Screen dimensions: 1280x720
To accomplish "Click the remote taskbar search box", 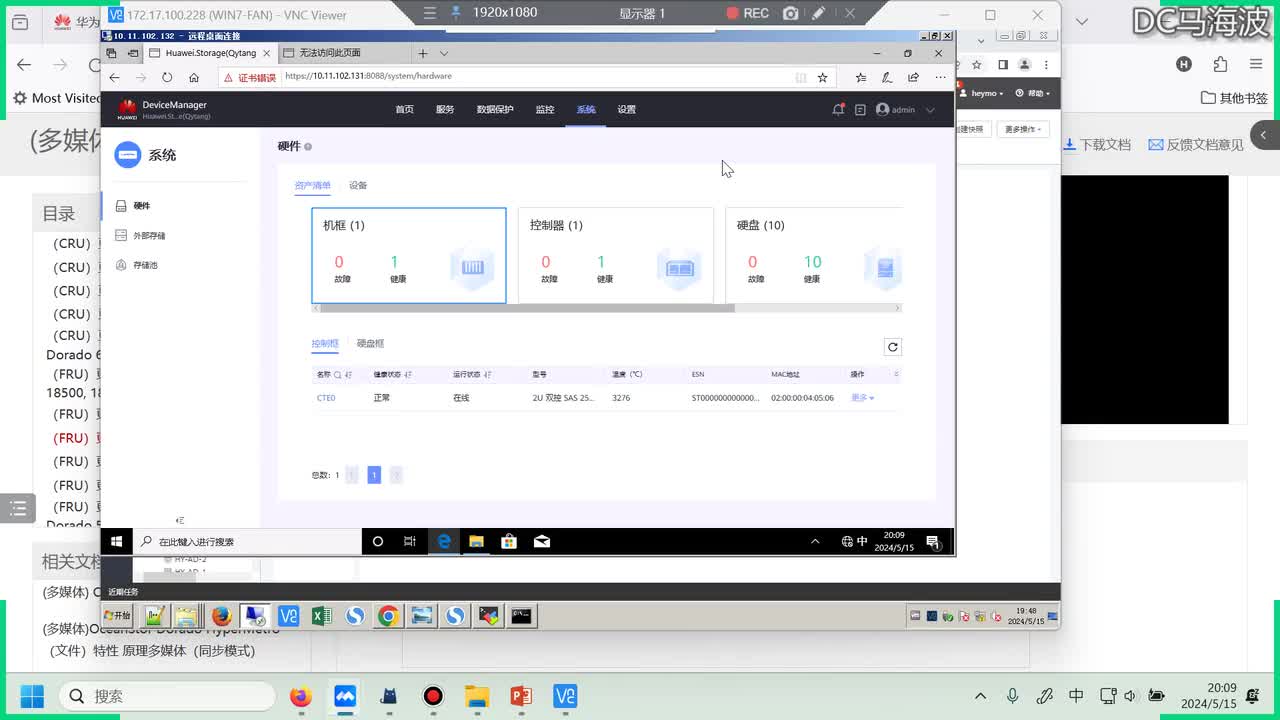I will [x=246, y=541].
